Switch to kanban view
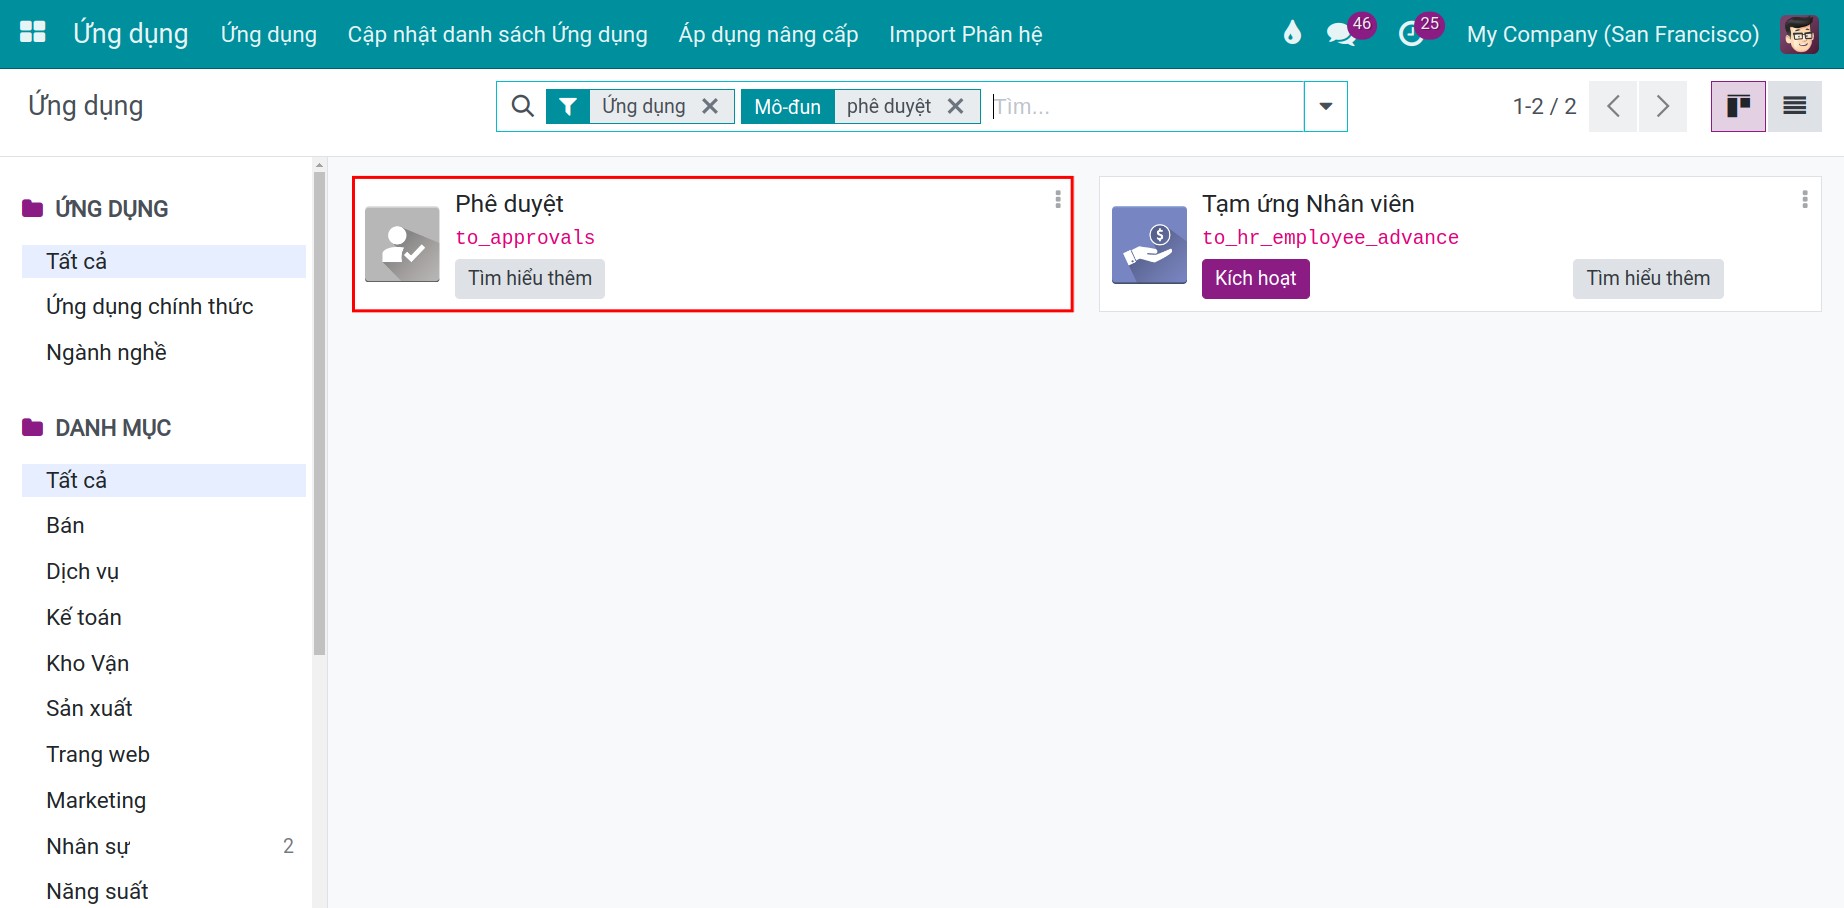Image resolution: width=1844 pixels, height=908 pixels. [x=1738, y=106]
